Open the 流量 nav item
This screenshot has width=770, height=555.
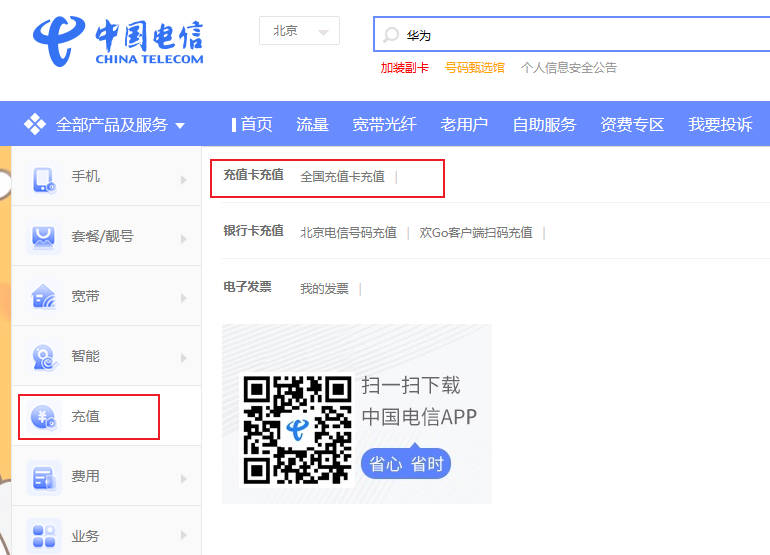312,124
